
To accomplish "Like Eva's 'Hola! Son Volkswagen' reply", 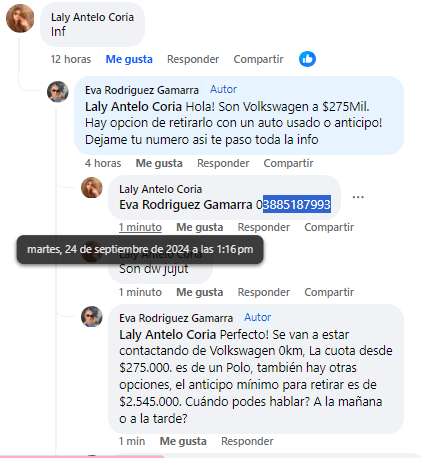I will click(159, 163).
